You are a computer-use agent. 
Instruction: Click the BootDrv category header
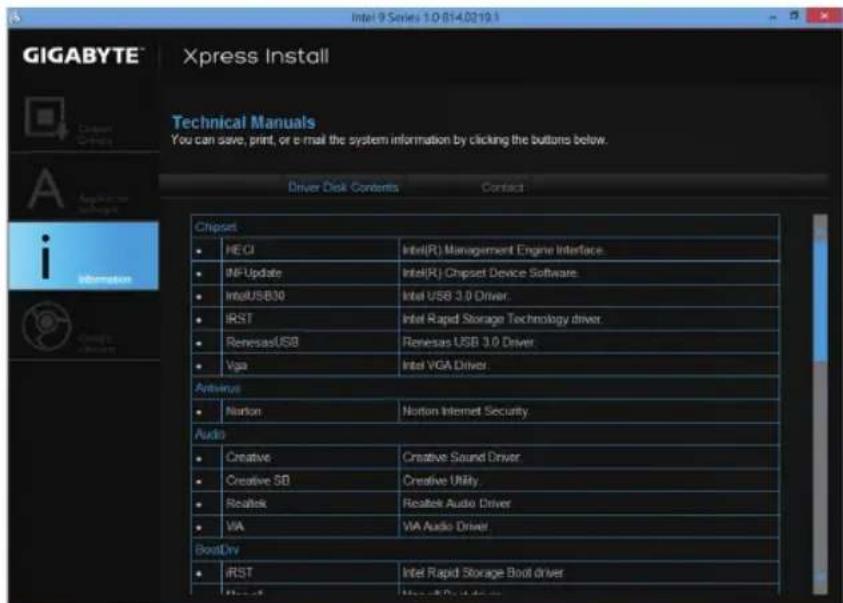pyautogui.click(x=217, y=550)
